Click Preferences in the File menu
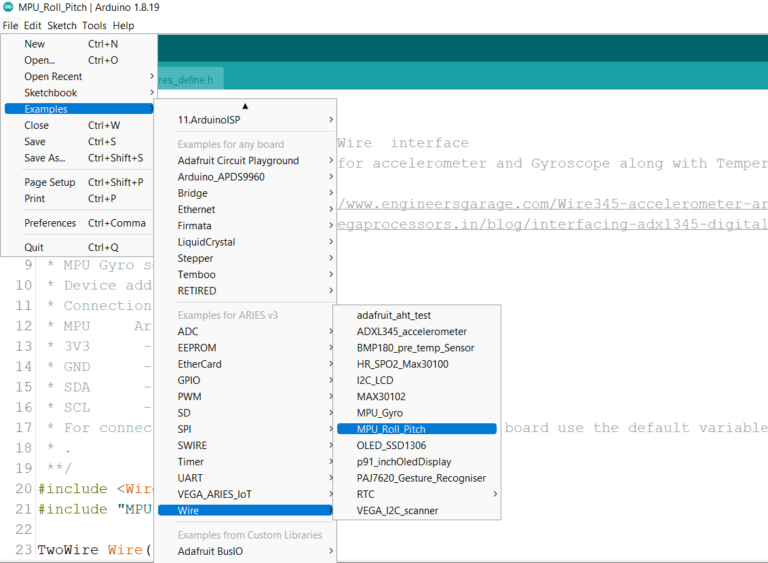The width and height of the screenshot is (768, 563). pos(50,223)
